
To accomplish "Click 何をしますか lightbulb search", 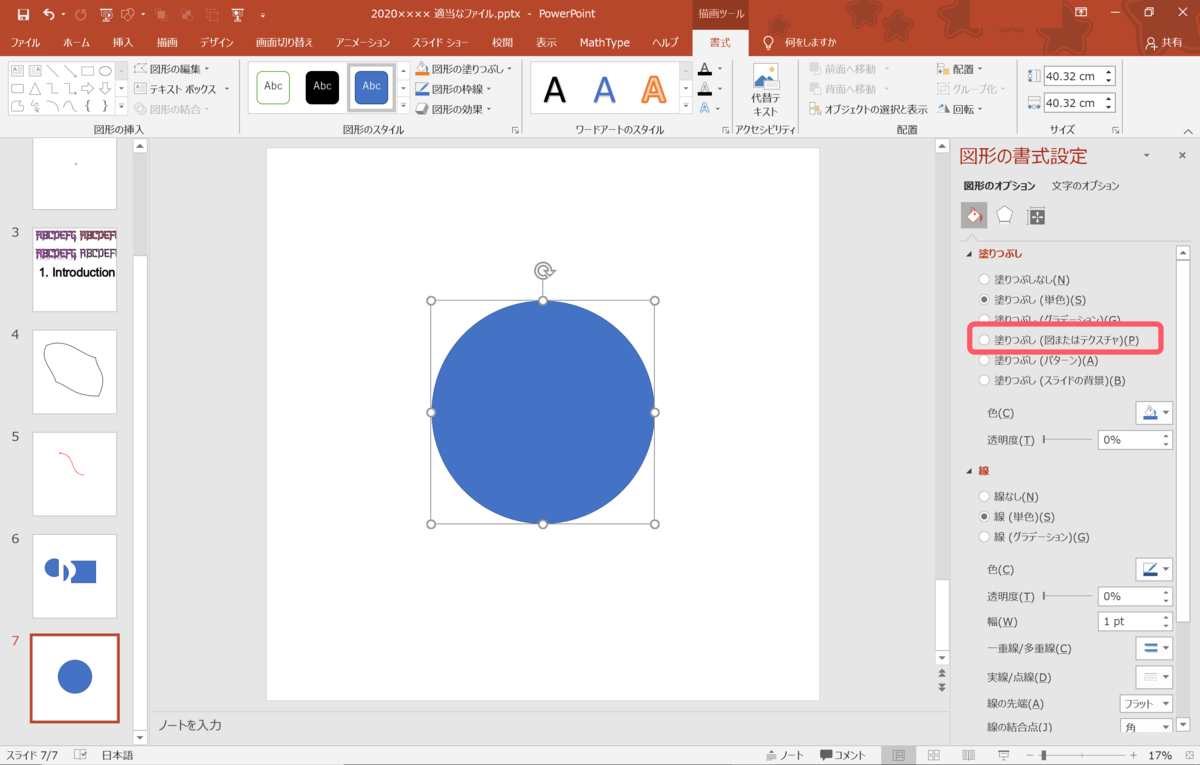I will coord(800,43).
